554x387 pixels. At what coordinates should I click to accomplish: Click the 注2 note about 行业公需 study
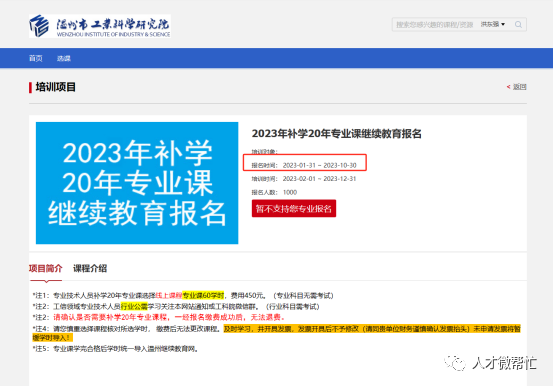pos(176,306)
